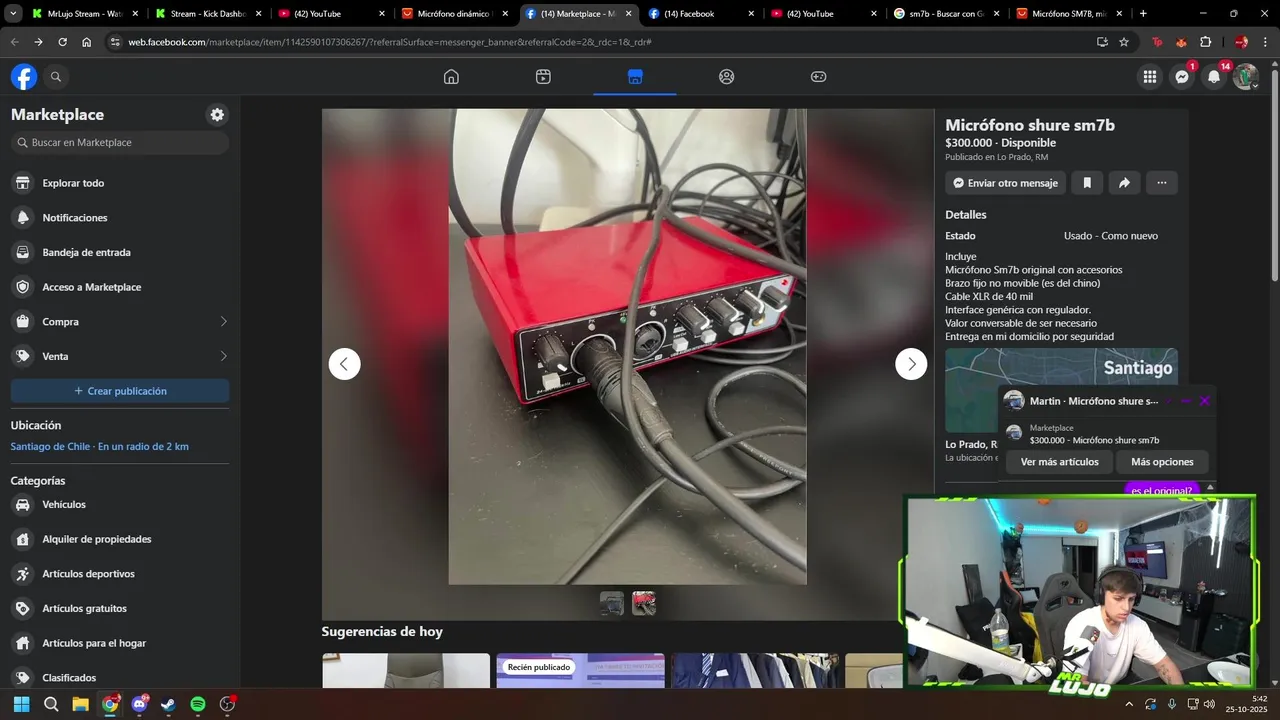Open a new browser tab plus button

(x=1143, y=14)
